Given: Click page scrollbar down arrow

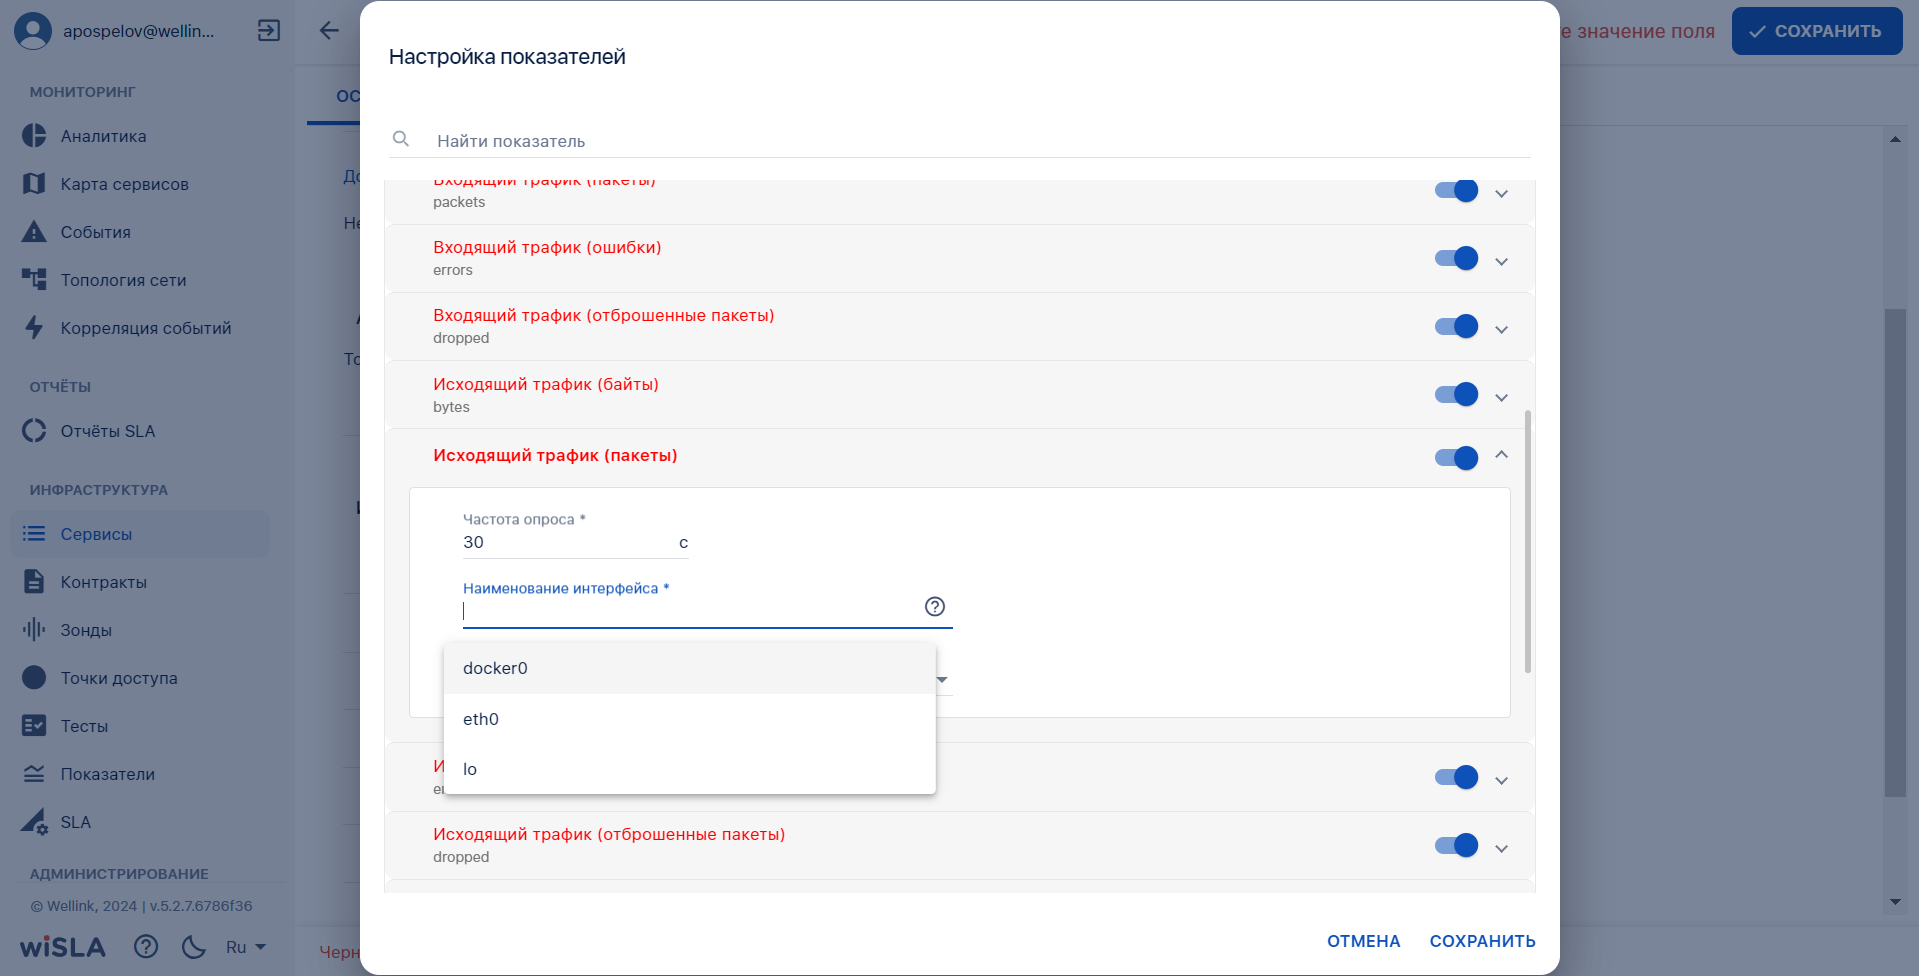Looking at the screenshot, I should 1895,902.
